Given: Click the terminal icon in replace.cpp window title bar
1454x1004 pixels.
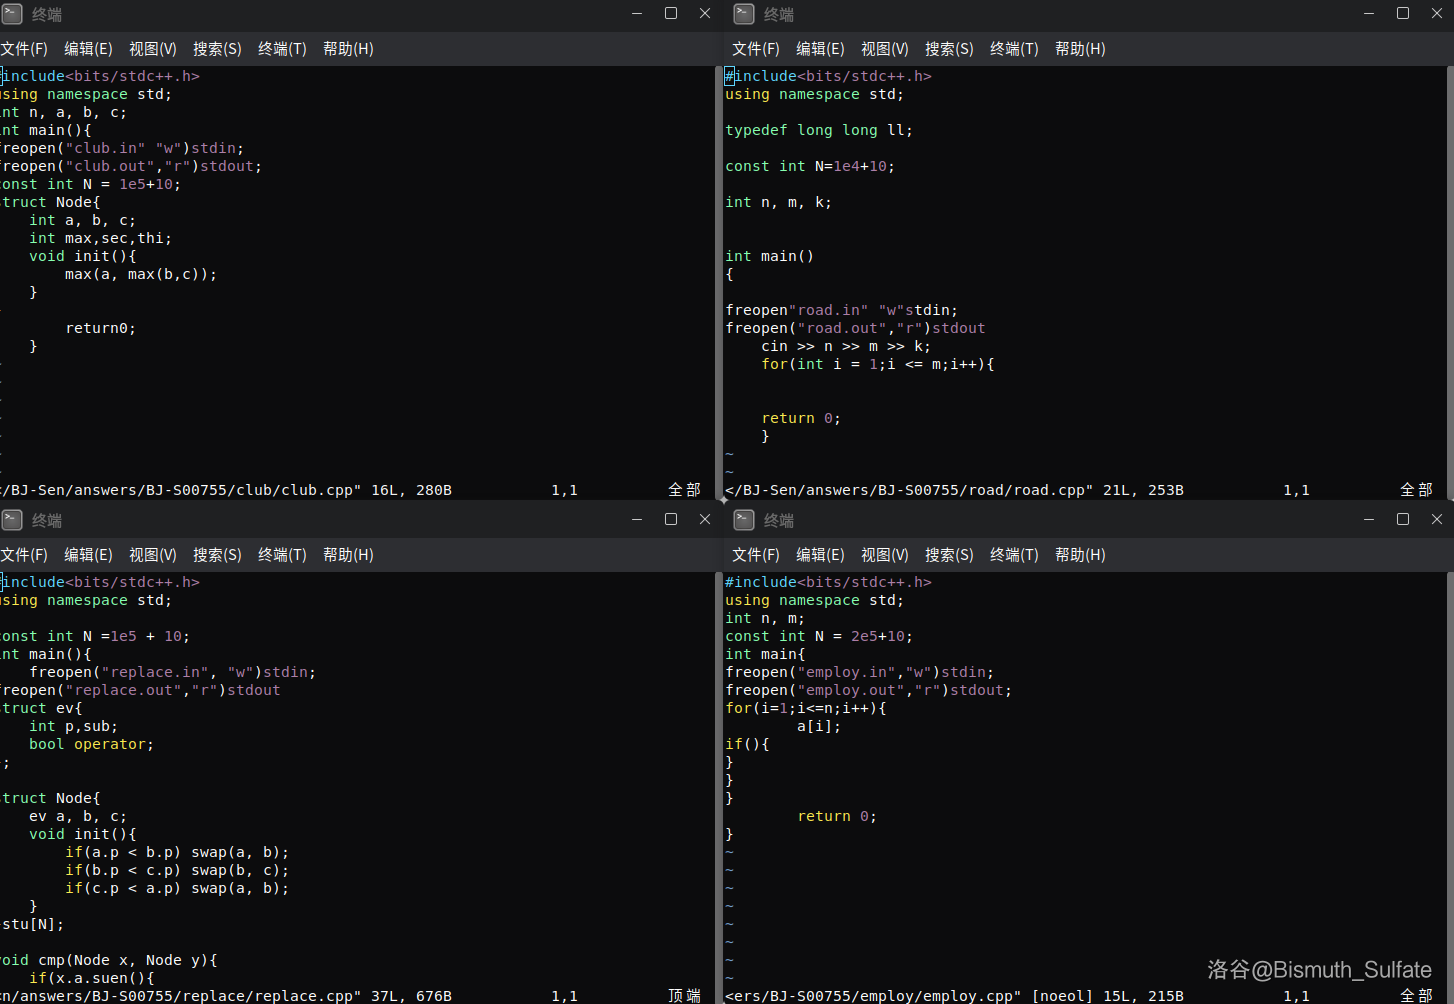Looking at the screenshot, I should tap(12, 520).
